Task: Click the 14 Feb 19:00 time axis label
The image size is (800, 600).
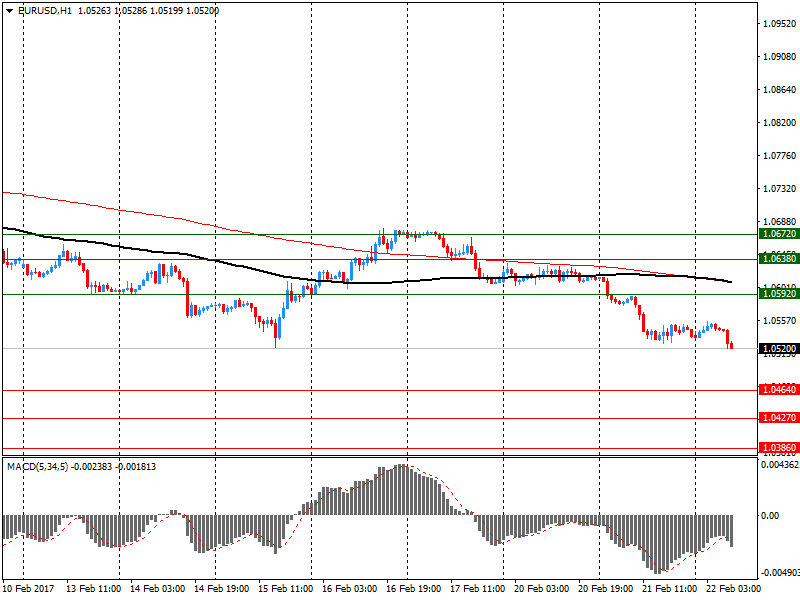Action: 222,589
